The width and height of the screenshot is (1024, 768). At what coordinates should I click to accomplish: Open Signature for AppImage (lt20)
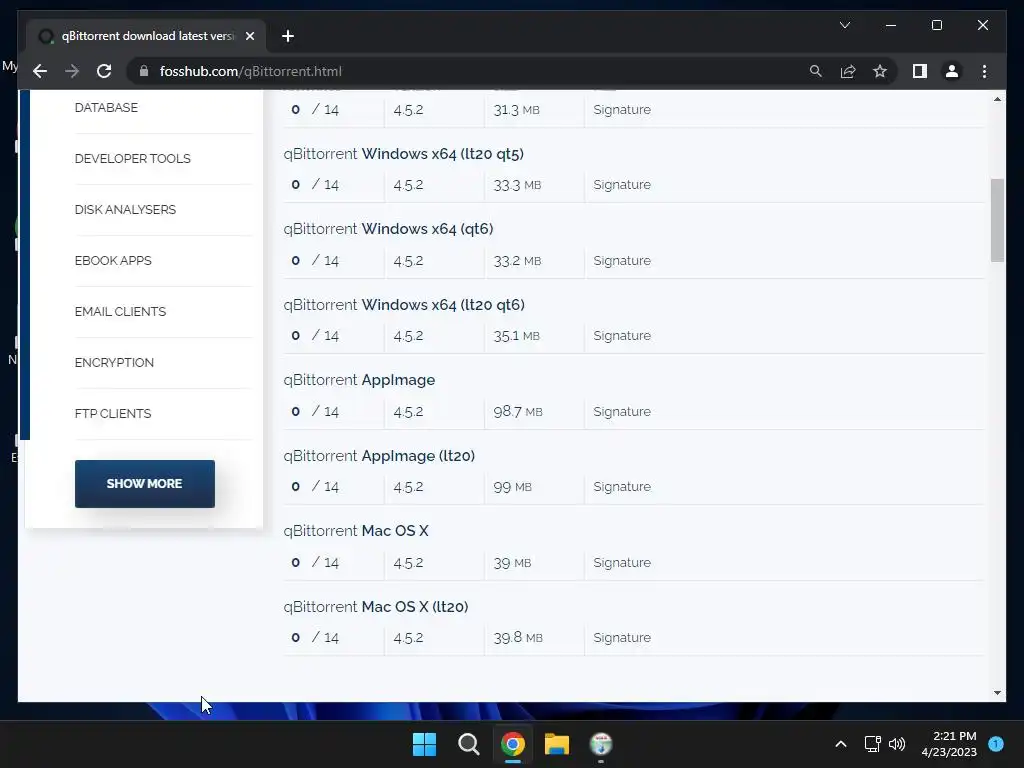pyautogui.click(x=622, y=487)
